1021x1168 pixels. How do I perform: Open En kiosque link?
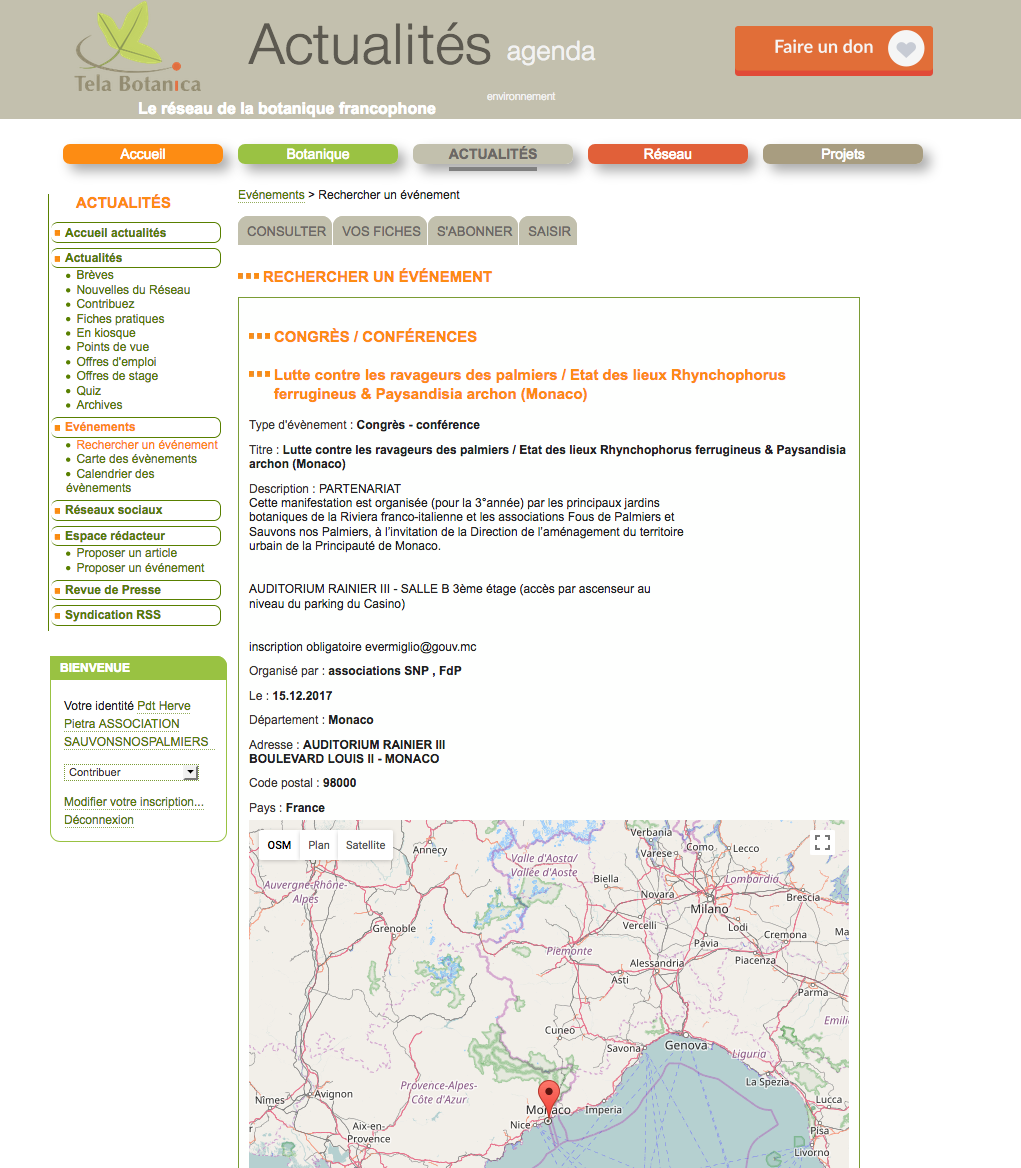[106, 333]
